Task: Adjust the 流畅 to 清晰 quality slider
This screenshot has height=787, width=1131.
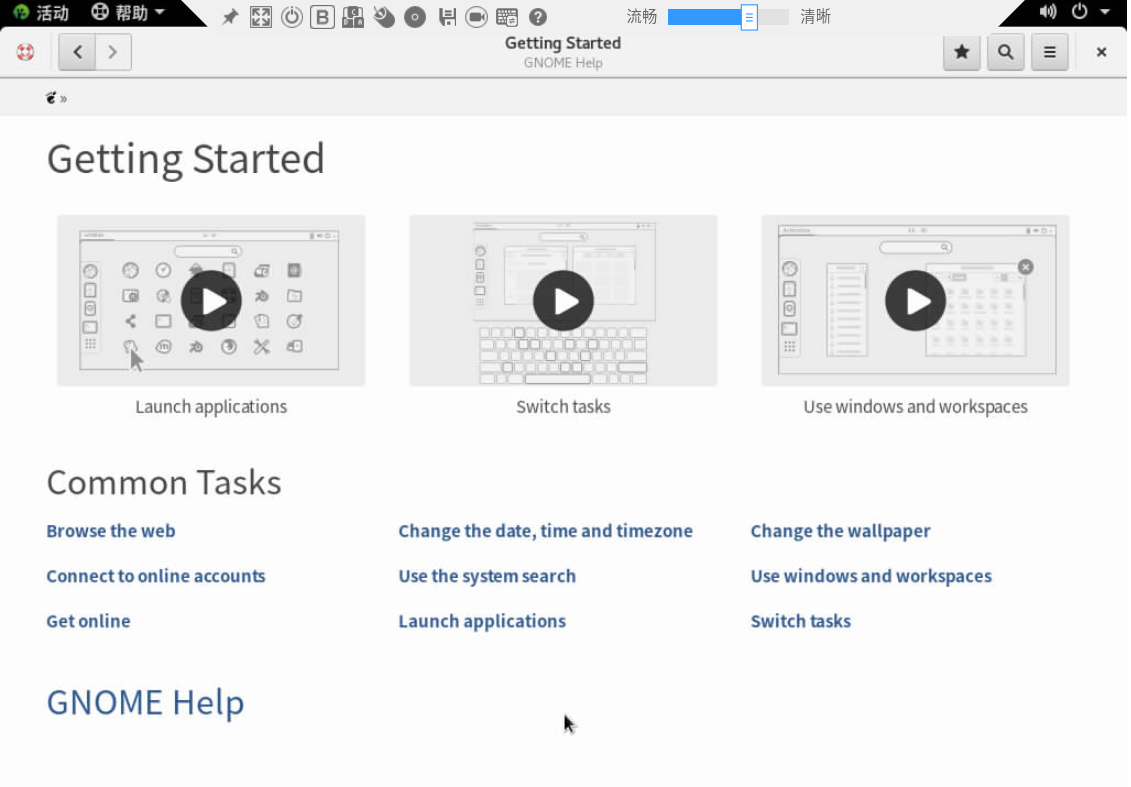Action: 748,17
